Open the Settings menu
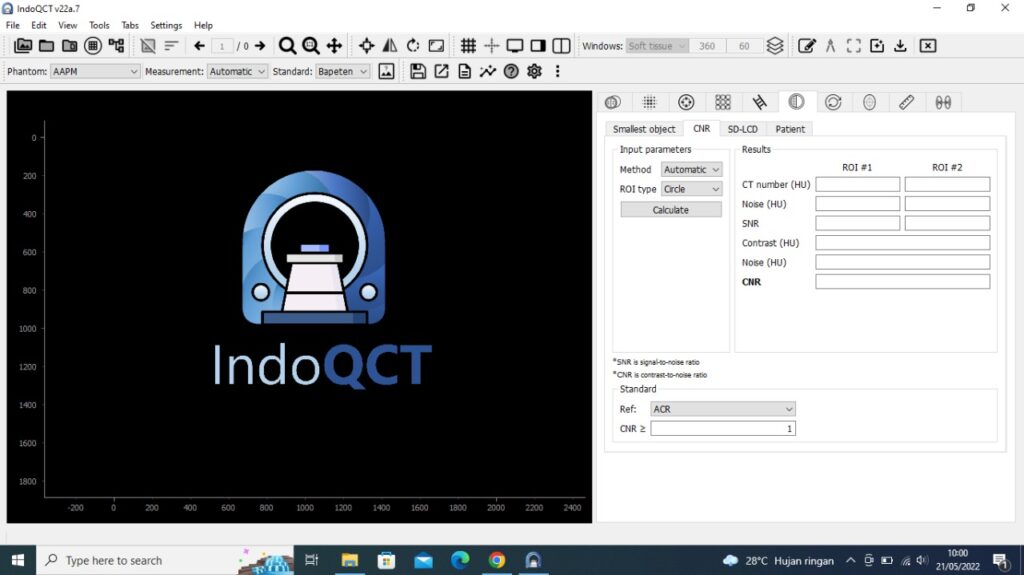Screen dimensions: 1024x575 point(166,25)
